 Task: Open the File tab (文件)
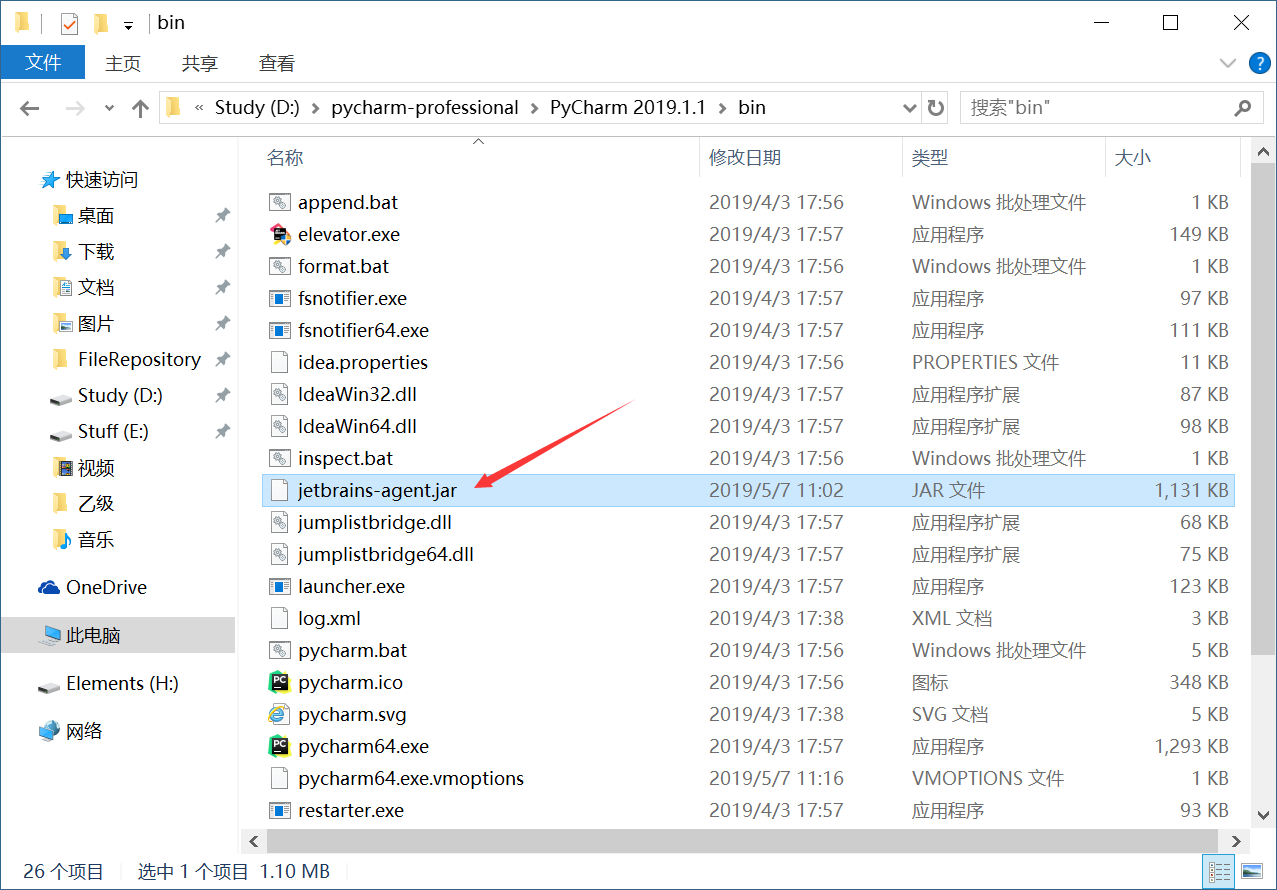click(43, 62)
